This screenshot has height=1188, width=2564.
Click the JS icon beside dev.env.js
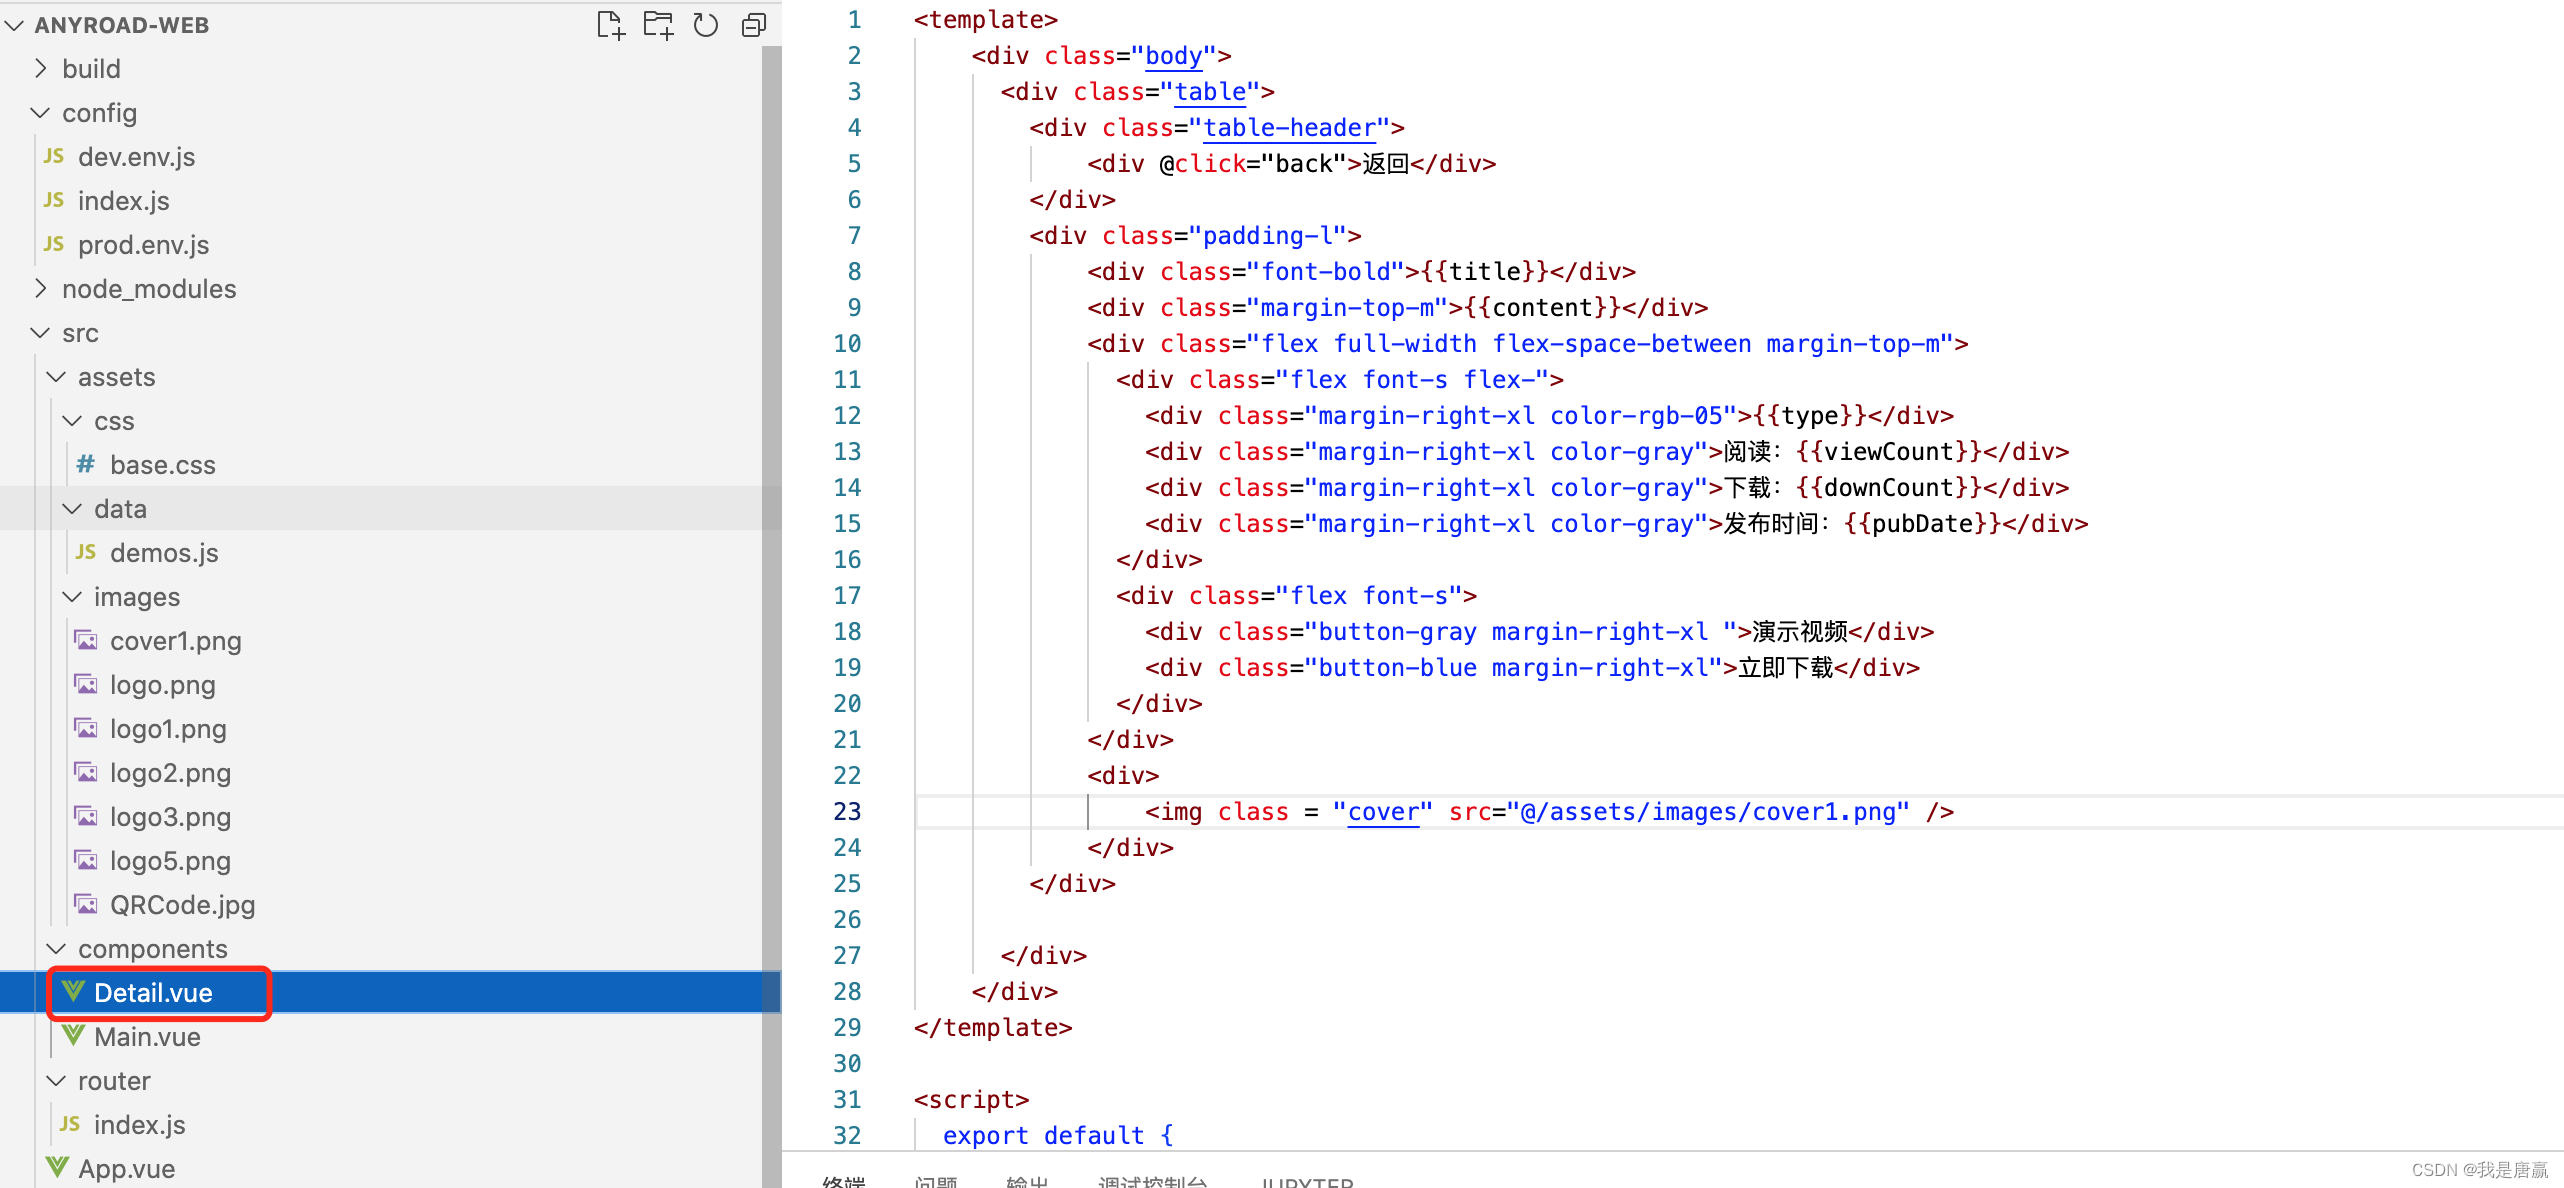coord(54,156)
